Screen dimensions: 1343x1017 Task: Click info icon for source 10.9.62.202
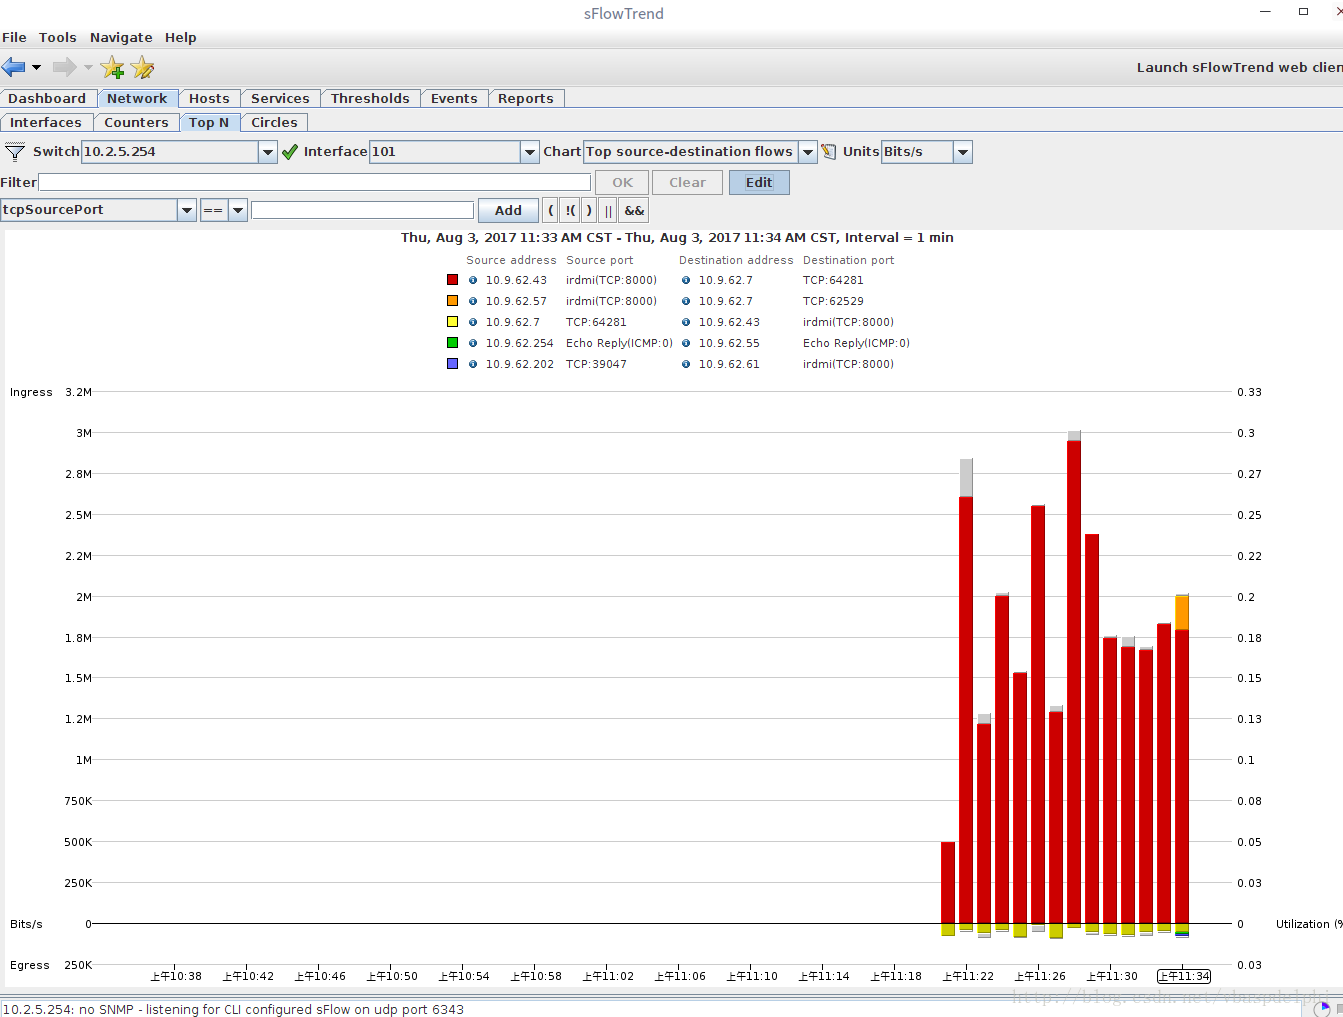[x=473, y=364]
